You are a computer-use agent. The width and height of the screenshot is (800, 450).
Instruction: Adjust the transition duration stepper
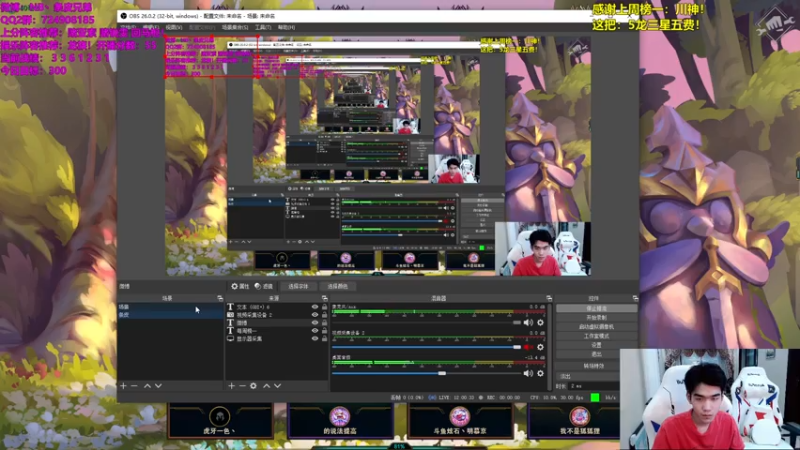(x=594, y=386)
